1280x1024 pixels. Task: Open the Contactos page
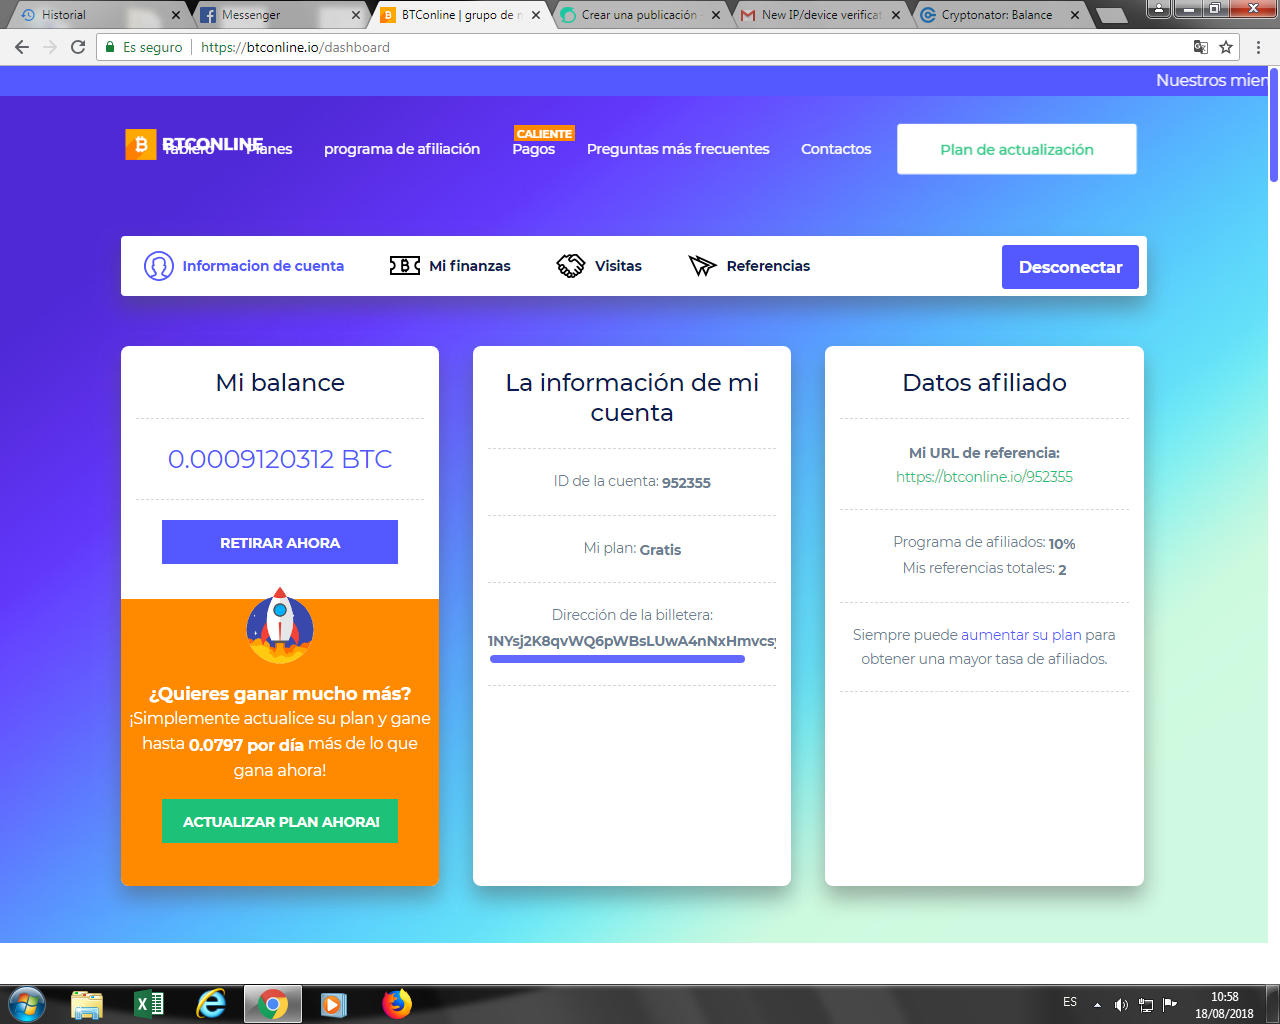[836, 149]
